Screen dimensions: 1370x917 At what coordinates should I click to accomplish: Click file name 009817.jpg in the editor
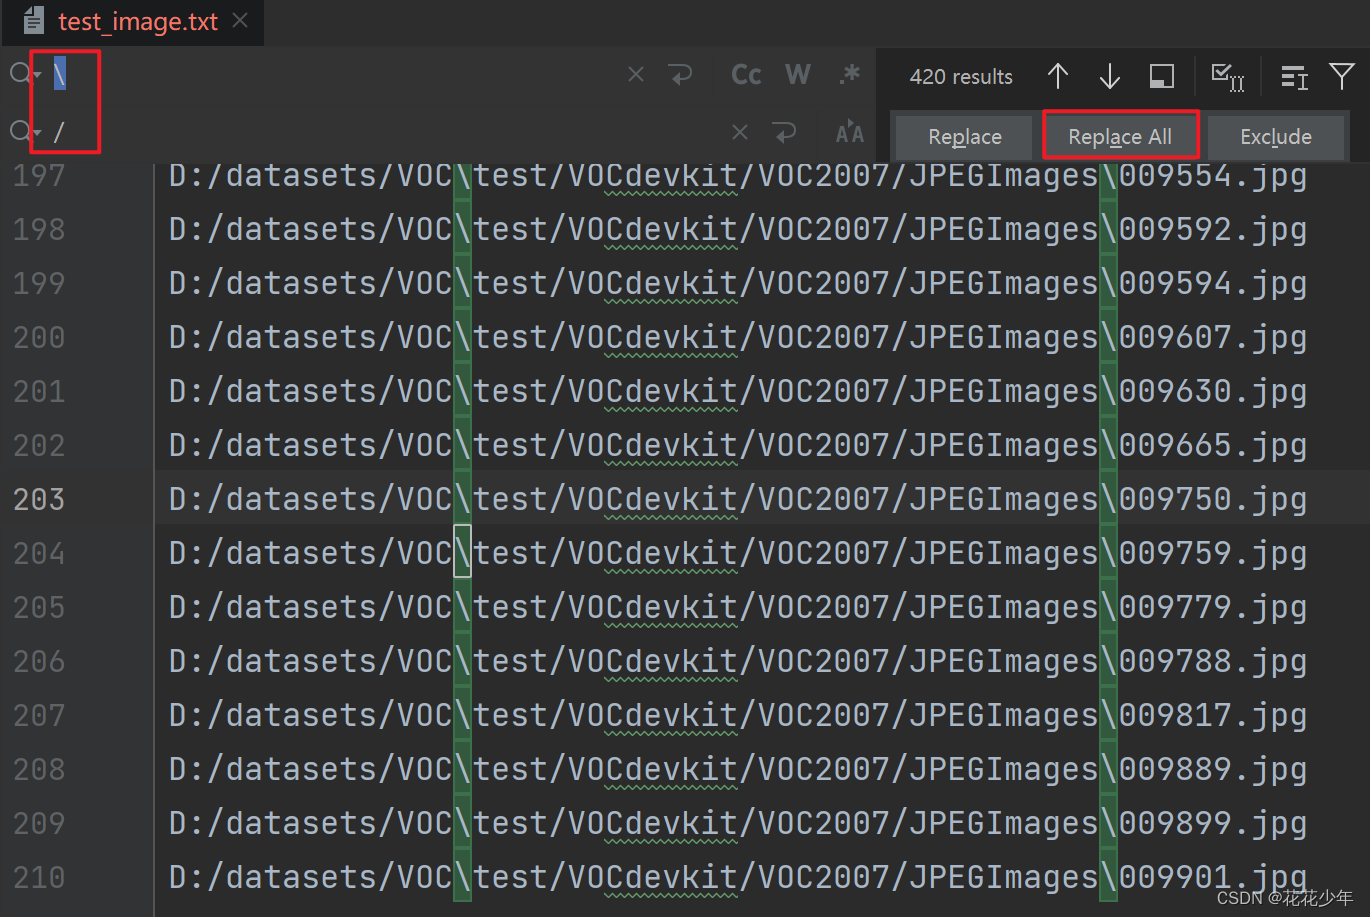click(1213, 716)
